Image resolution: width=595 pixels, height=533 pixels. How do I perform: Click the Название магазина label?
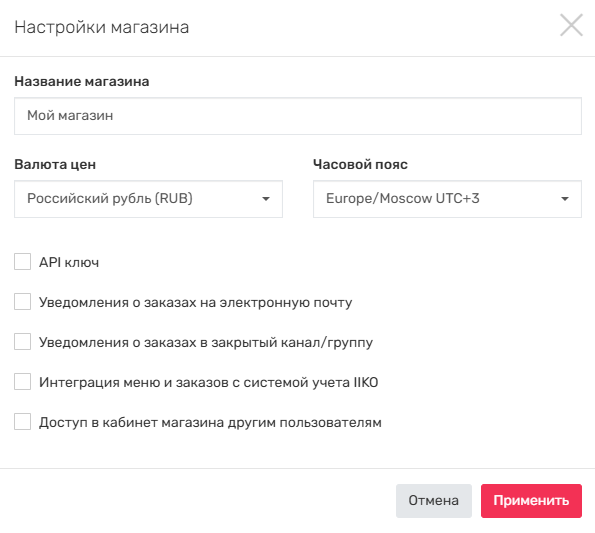click(x=82, y=81)
